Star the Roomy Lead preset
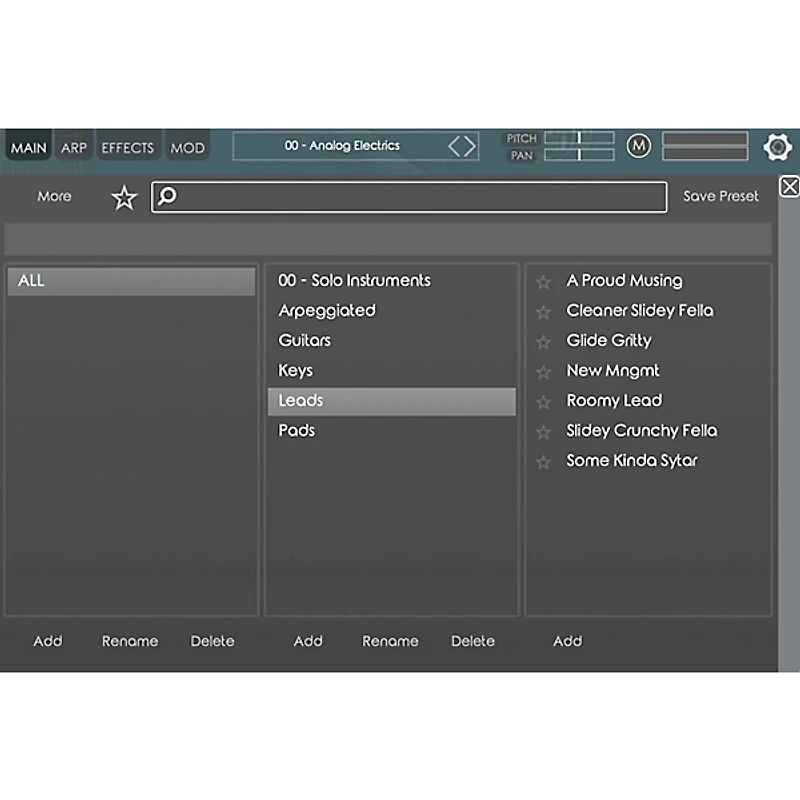Image resolution: width=800 pixels, height=800 pixels. pyautogui.click(x=544, y=402)
